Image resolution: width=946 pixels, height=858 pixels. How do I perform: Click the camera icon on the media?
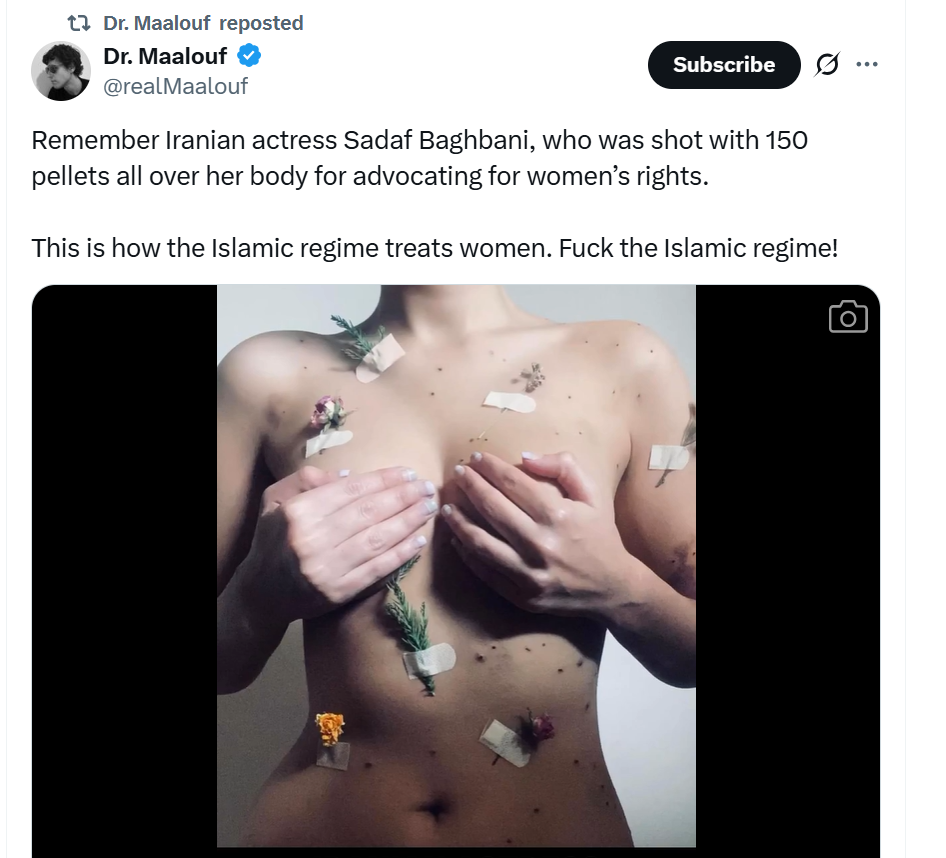[x=848, y=317]
